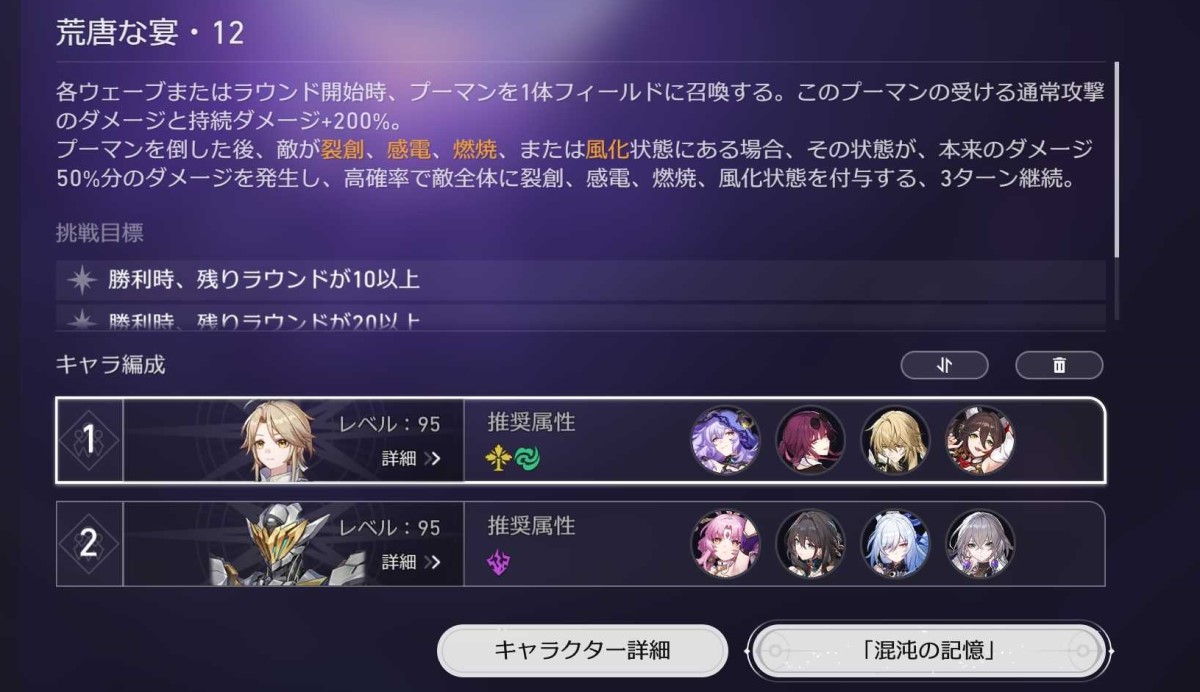Select the blonde character portrait in team 1
This screenshot has height=692, width=1200.
[x=895, y=440]
